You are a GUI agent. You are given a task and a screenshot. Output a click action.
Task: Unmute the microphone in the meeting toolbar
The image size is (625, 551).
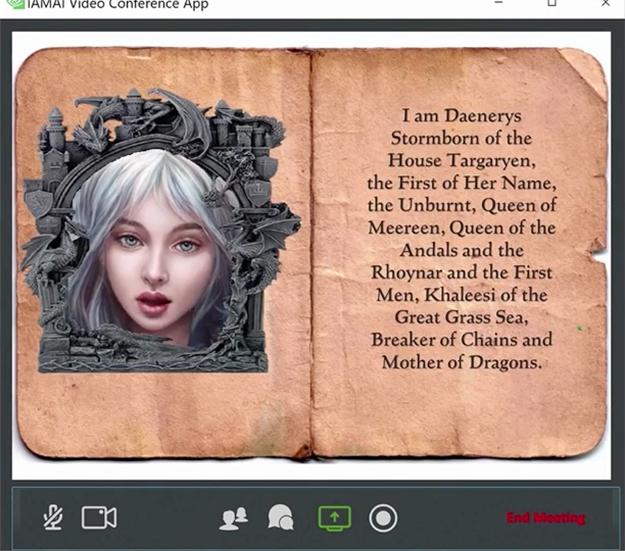click(54, 517)
